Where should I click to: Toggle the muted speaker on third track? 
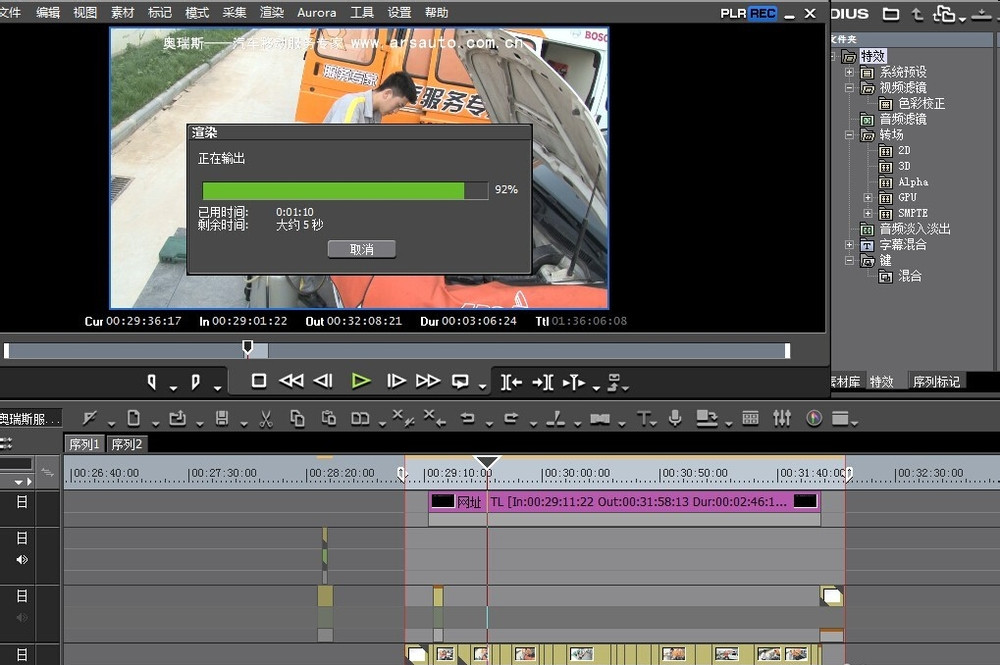[22, 618]
